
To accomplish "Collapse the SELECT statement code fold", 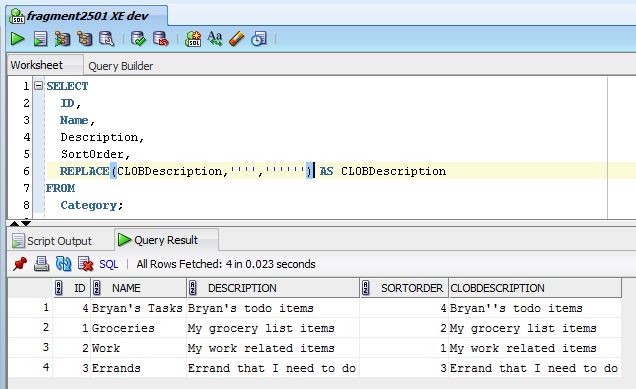I will click(39, 86).
